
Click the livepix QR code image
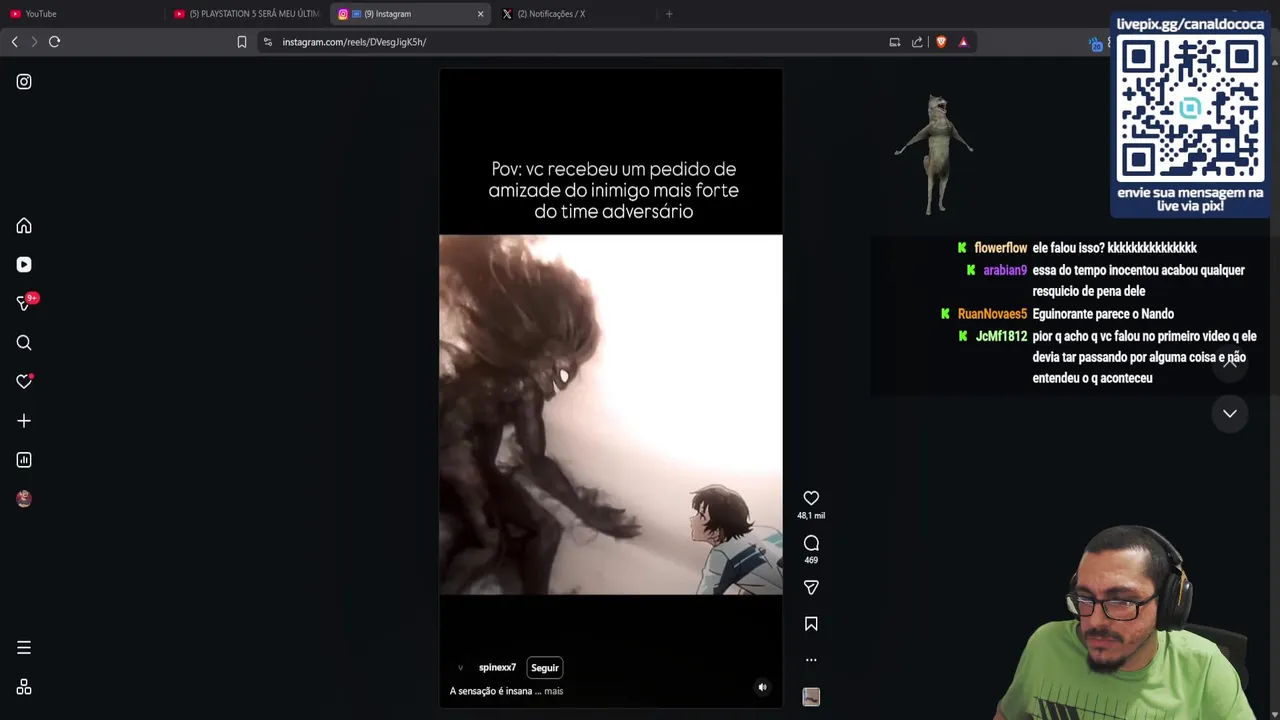1190,108
